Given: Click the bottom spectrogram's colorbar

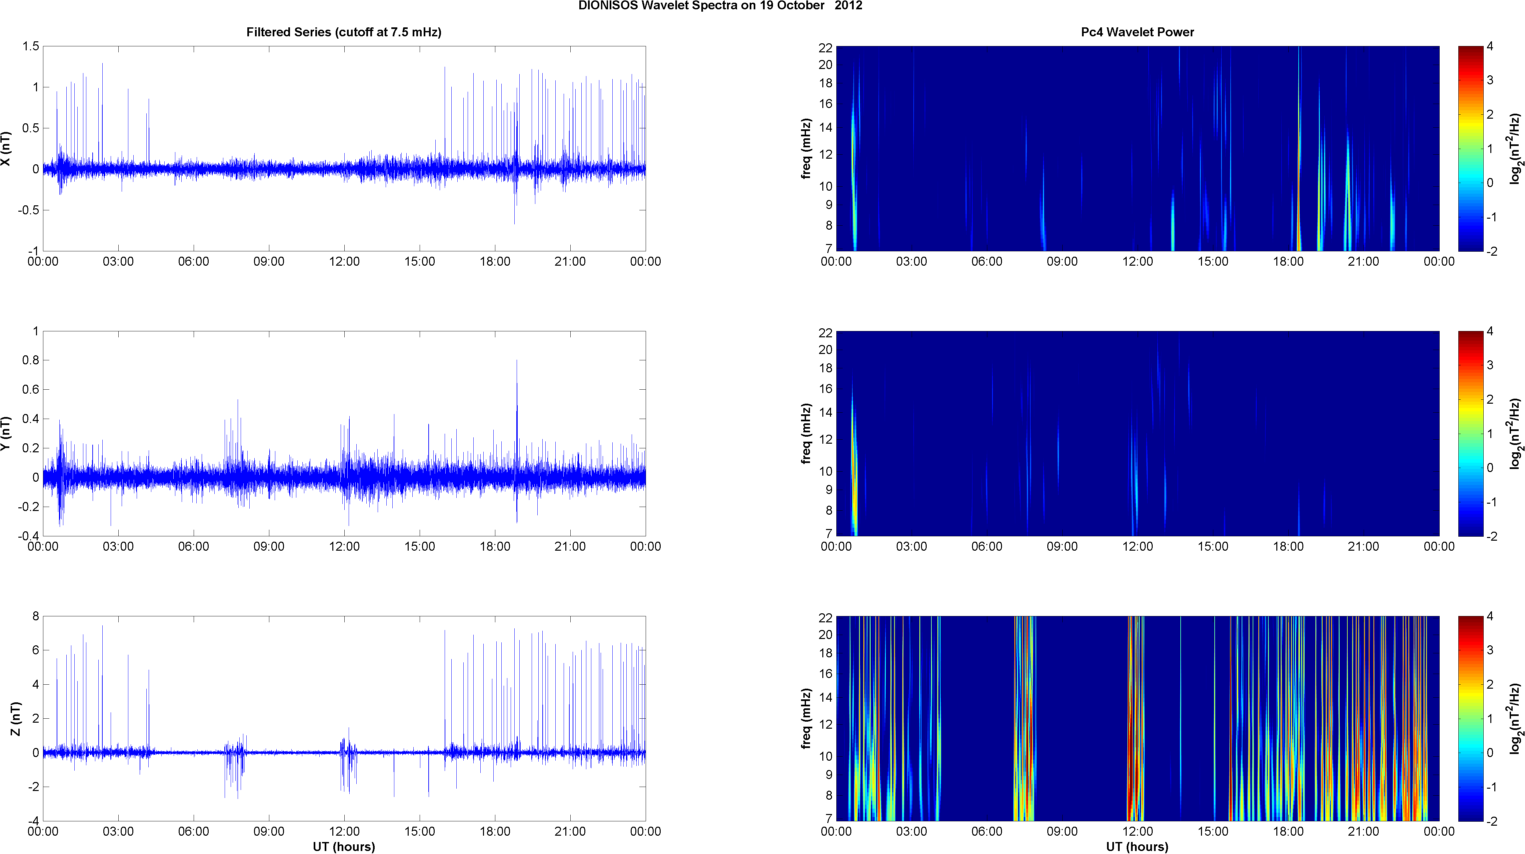Looking at the screenshot, I should (x=1470, y=718).
